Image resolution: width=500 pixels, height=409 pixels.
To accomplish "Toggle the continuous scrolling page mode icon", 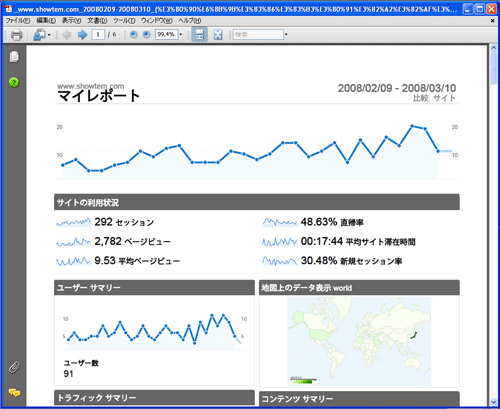I will point(199,34).
